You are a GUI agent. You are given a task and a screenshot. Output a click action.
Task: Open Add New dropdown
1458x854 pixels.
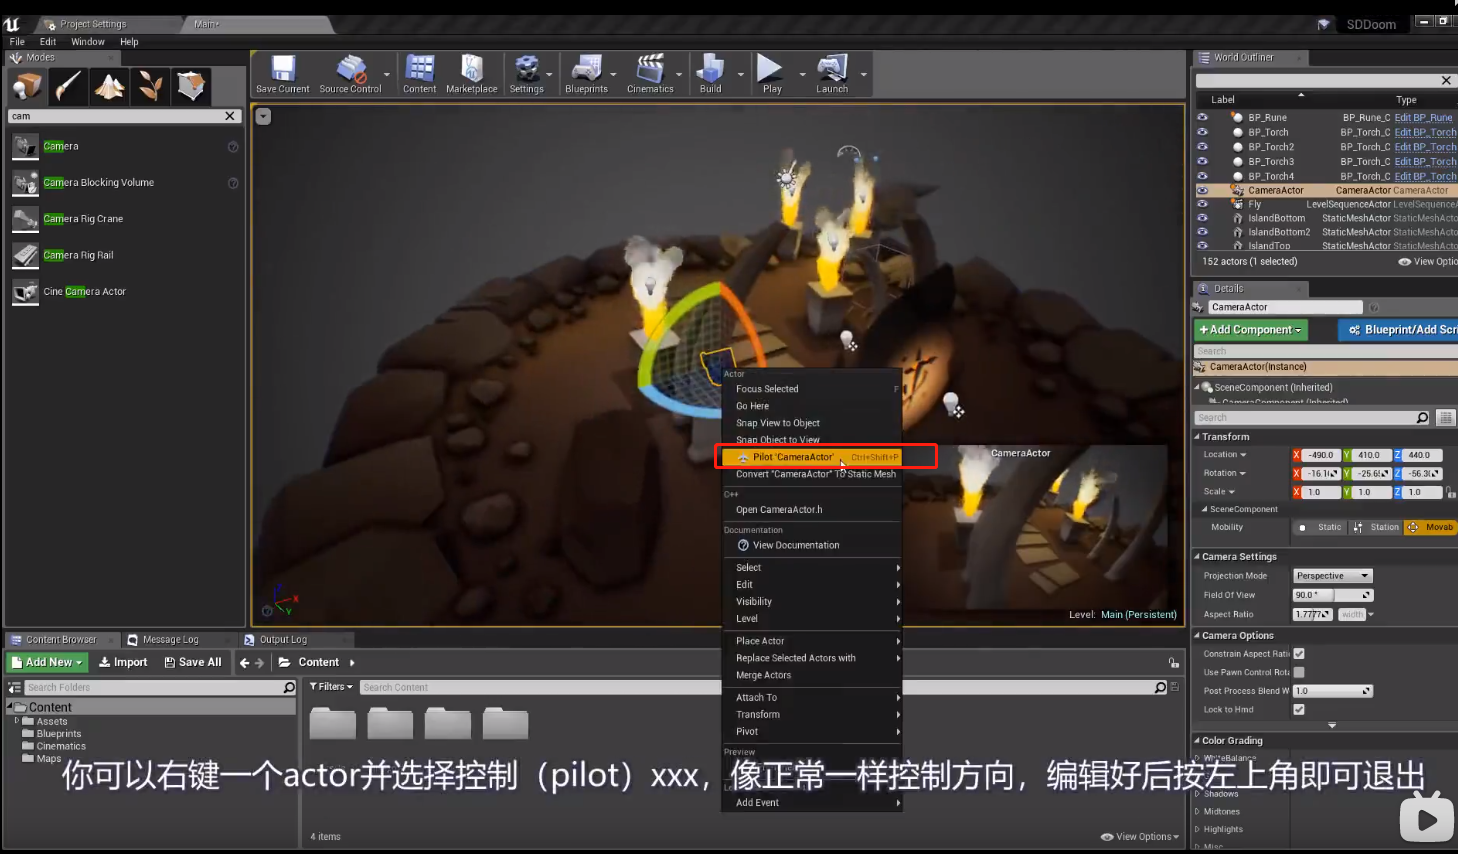coord(47,662)
